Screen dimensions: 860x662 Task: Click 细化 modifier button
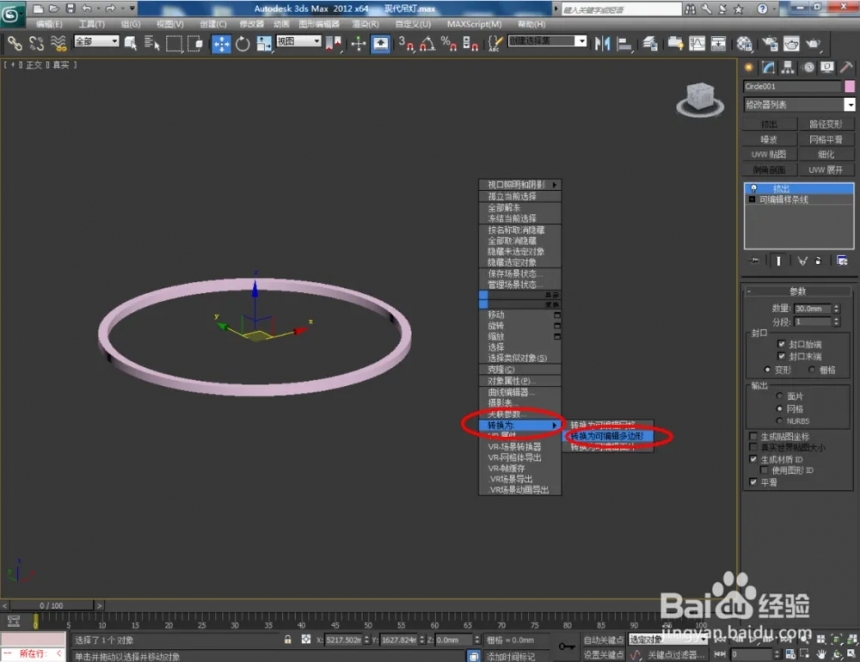(x=826, y=155)
